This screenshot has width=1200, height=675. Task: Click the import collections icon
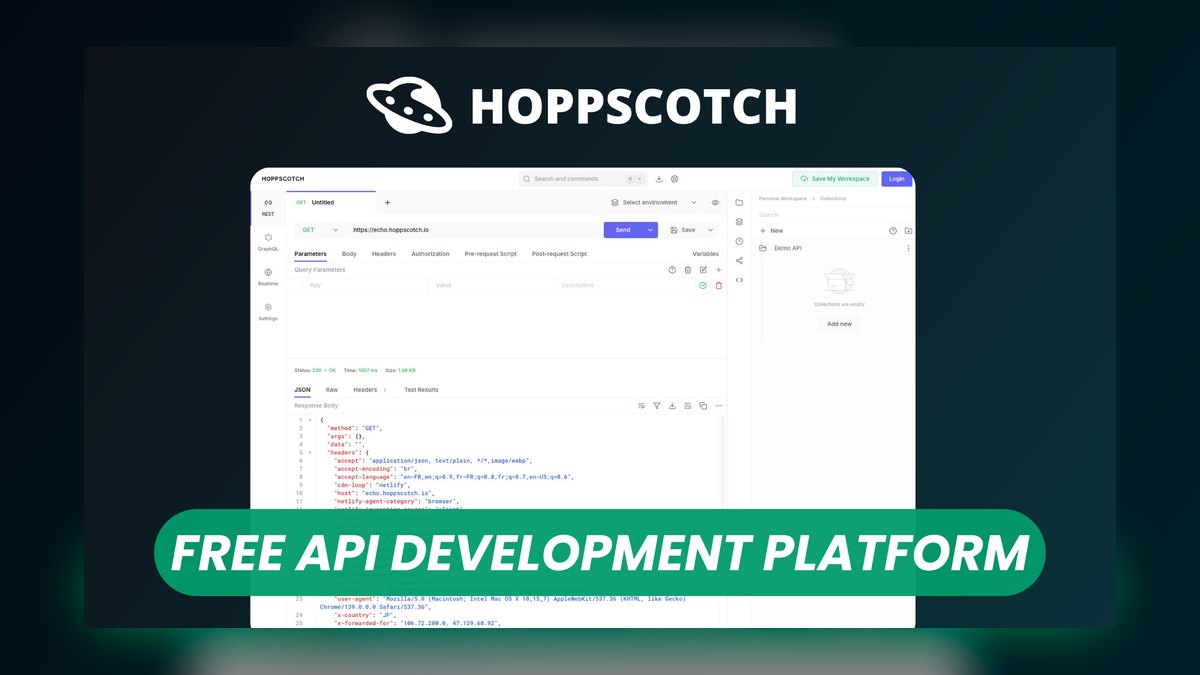[908, 231]
